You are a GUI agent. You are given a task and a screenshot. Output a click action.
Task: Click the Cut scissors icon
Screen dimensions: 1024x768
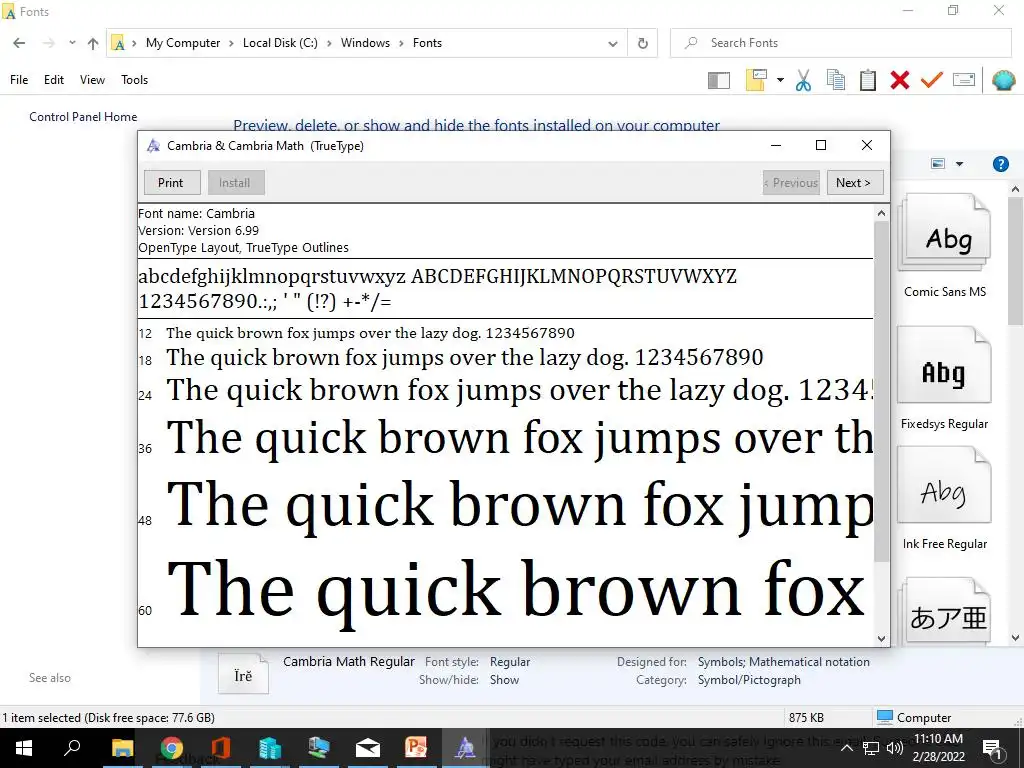pos(803,80)
